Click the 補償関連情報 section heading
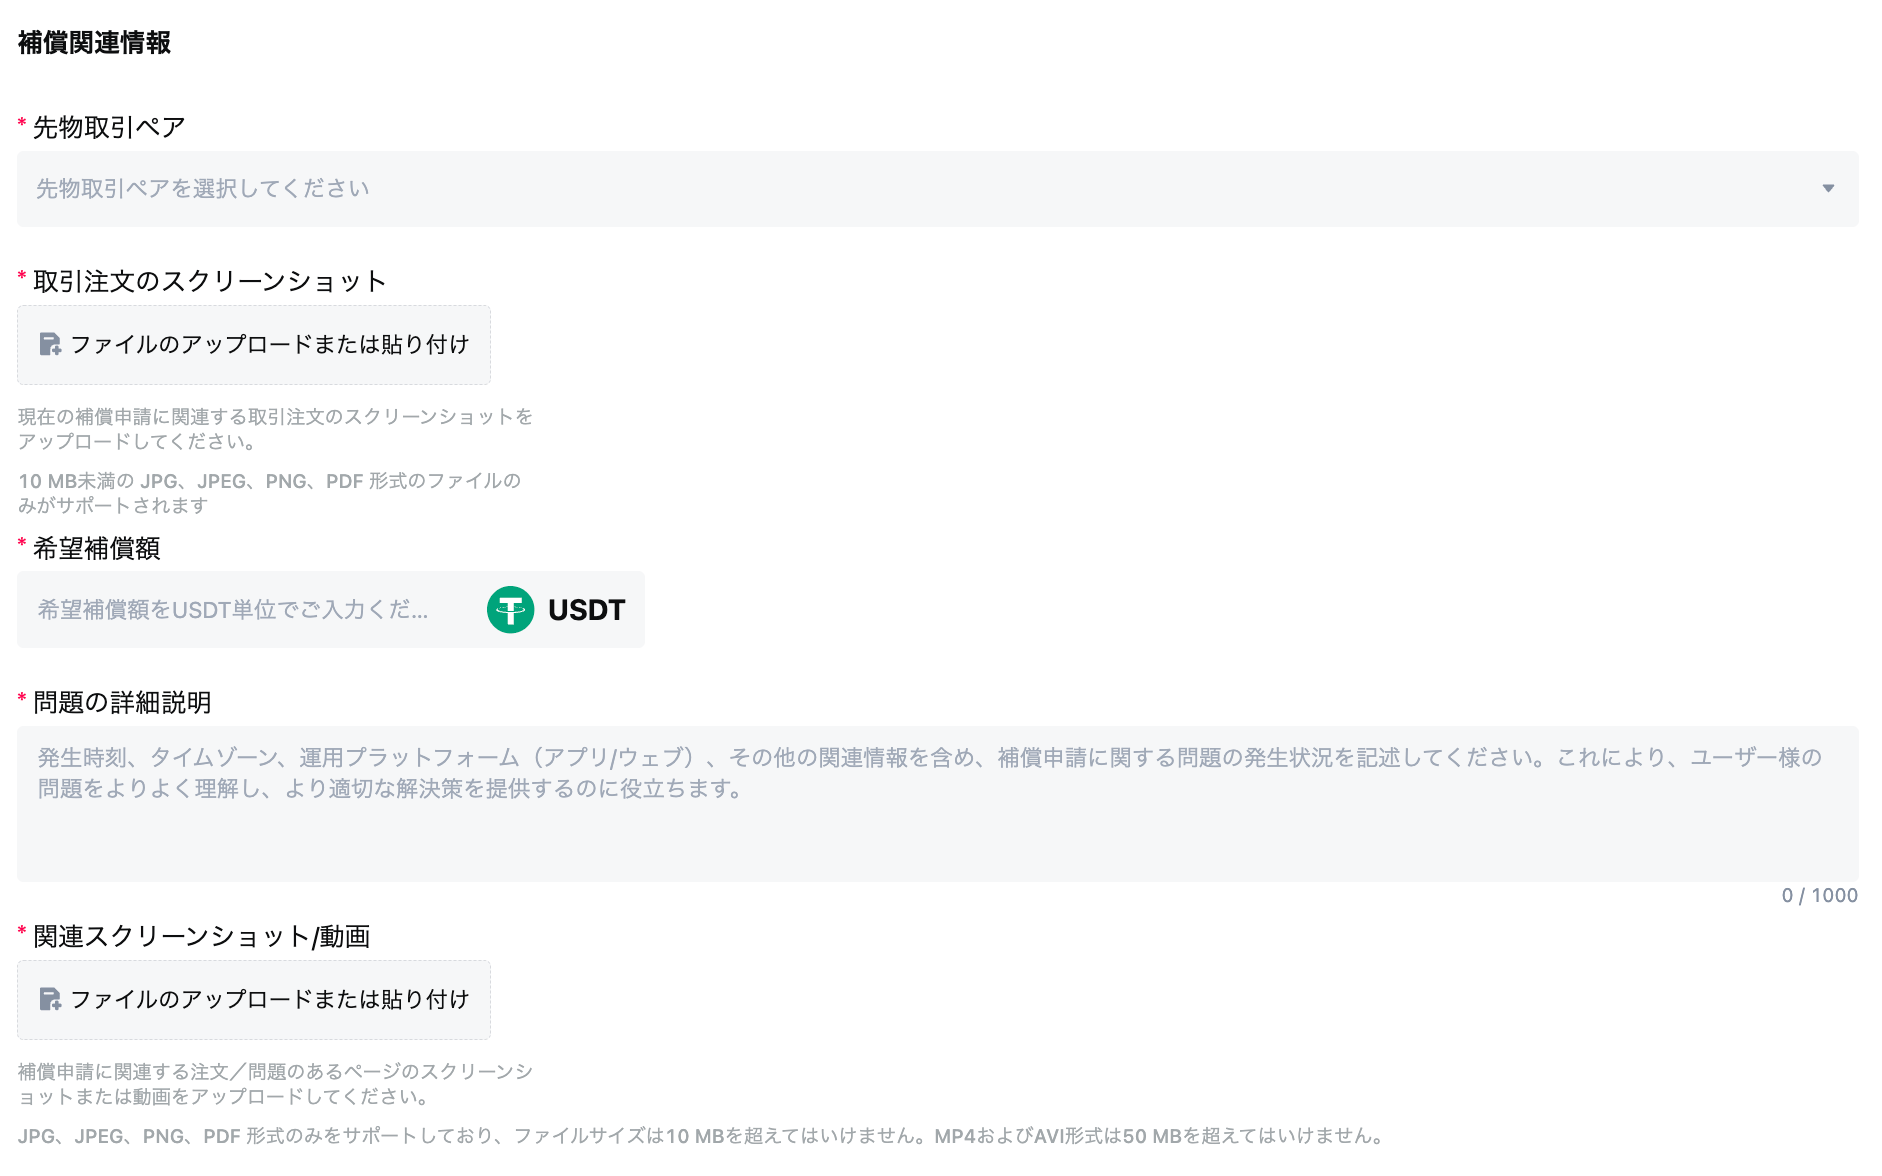The image size is (1882, 1176). (94, 43)
